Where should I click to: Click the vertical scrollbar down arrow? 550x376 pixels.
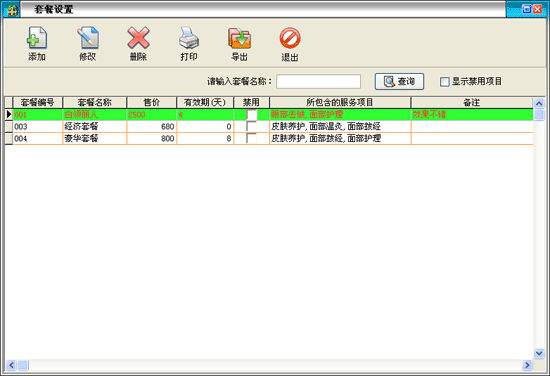click(x=539, y=353)
